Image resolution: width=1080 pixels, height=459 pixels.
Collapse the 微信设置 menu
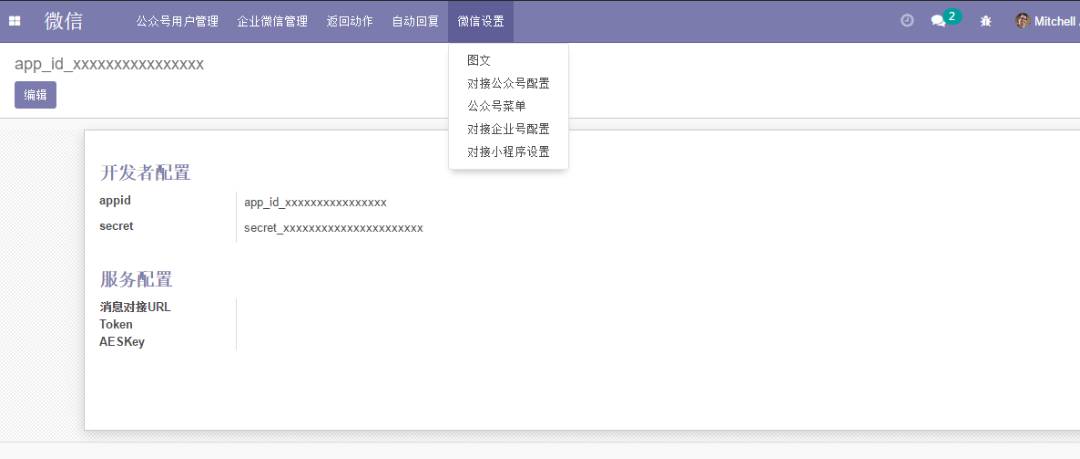pyautogui.click(x=481, y=21)
